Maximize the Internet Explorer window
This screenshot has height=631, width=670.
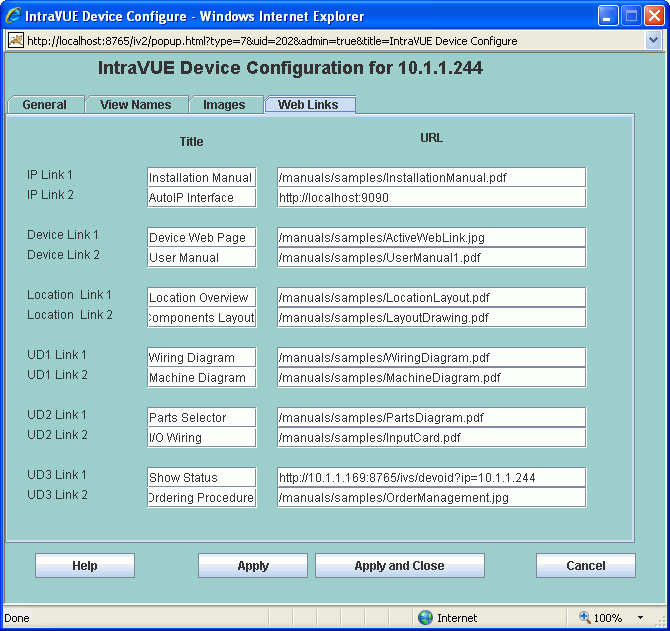click(631, 16)
